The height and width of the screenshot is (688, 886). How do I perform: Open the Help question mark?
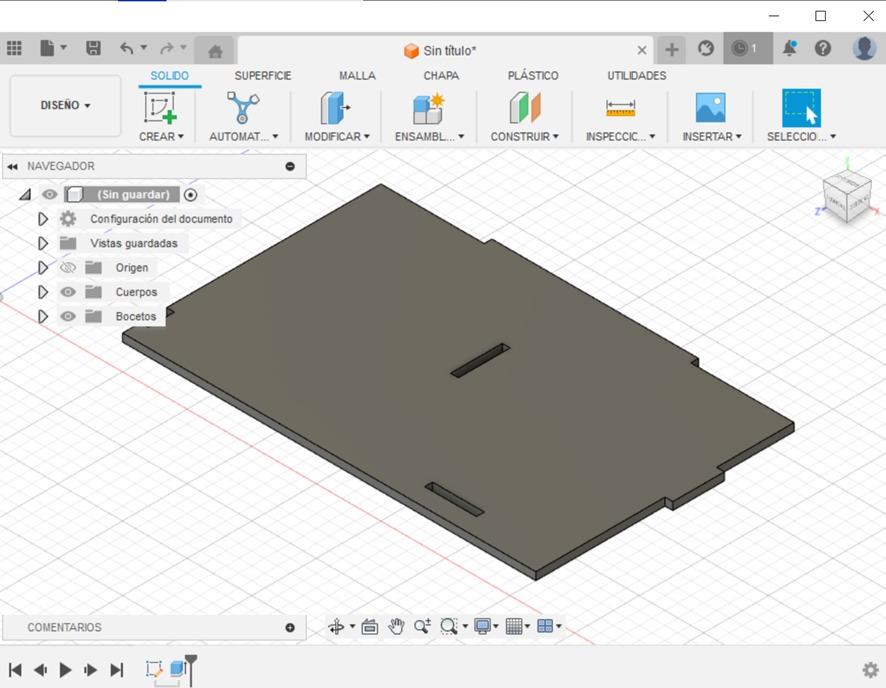pos(823,49)
